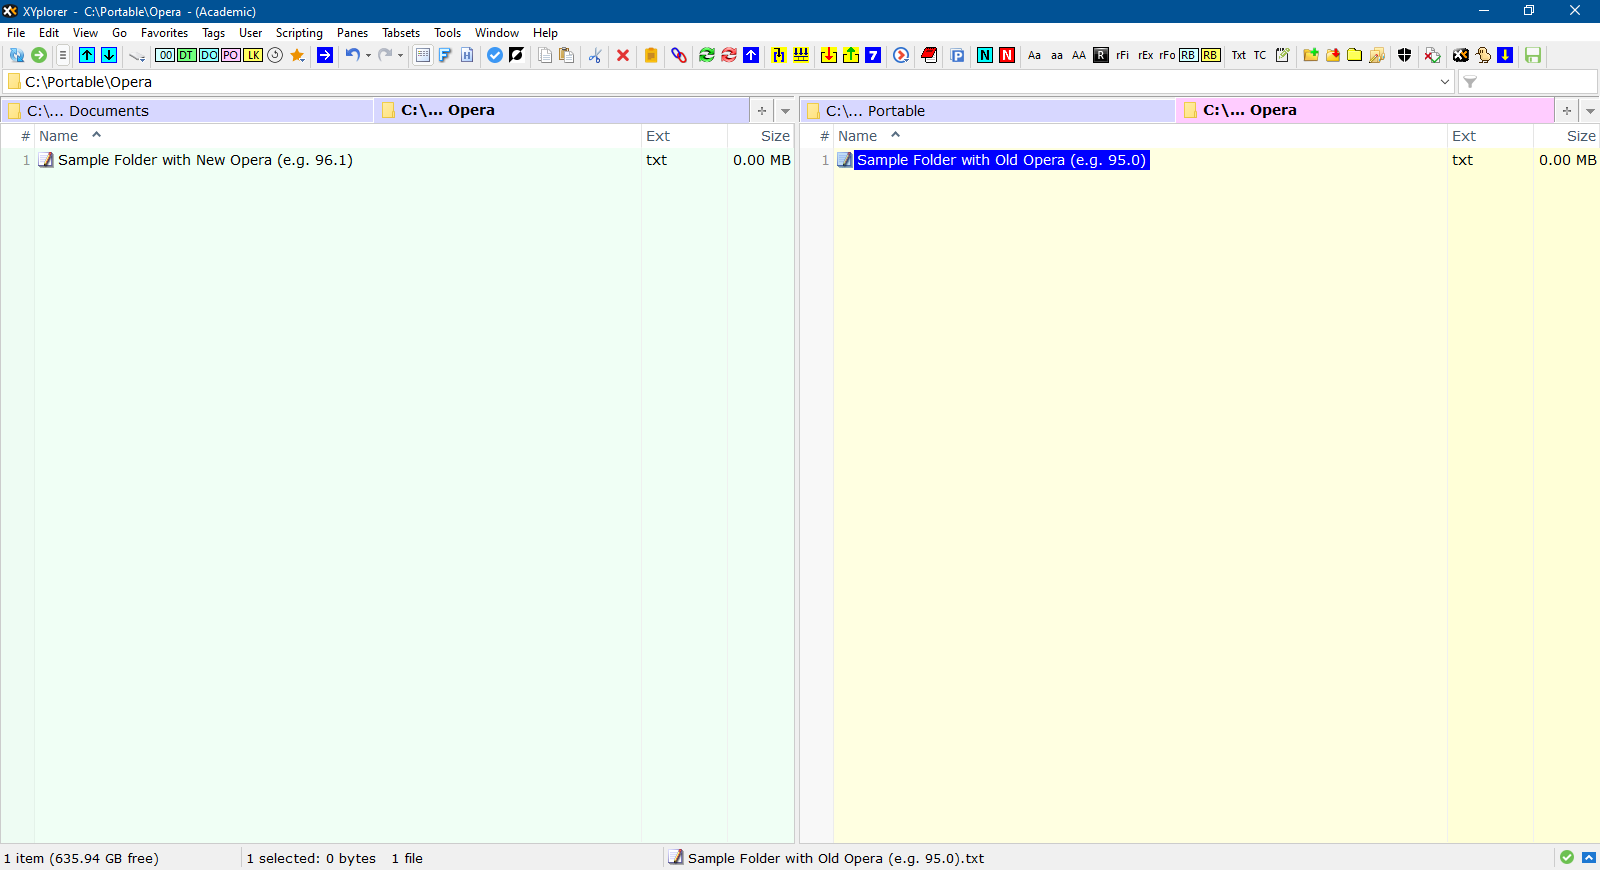The height and width of the screenshot is (870, 1600).
Task: Click the yellow duck icon
Action: click(1483, 55)
